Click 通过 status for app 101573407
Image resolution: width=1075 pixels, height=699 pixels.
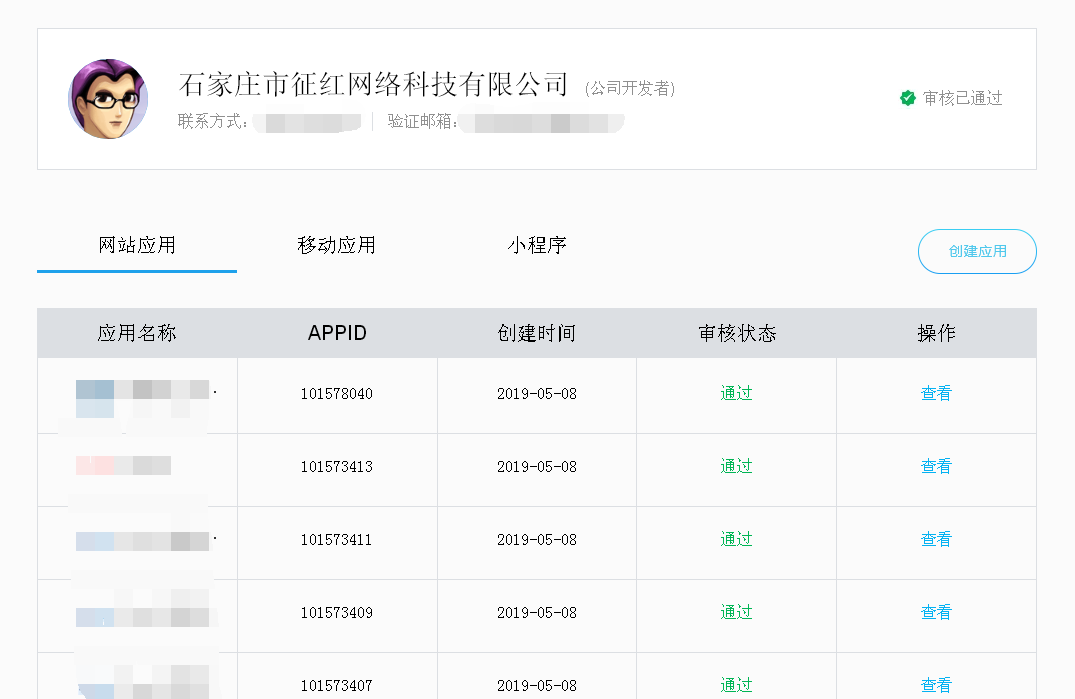tap(736, 685)
